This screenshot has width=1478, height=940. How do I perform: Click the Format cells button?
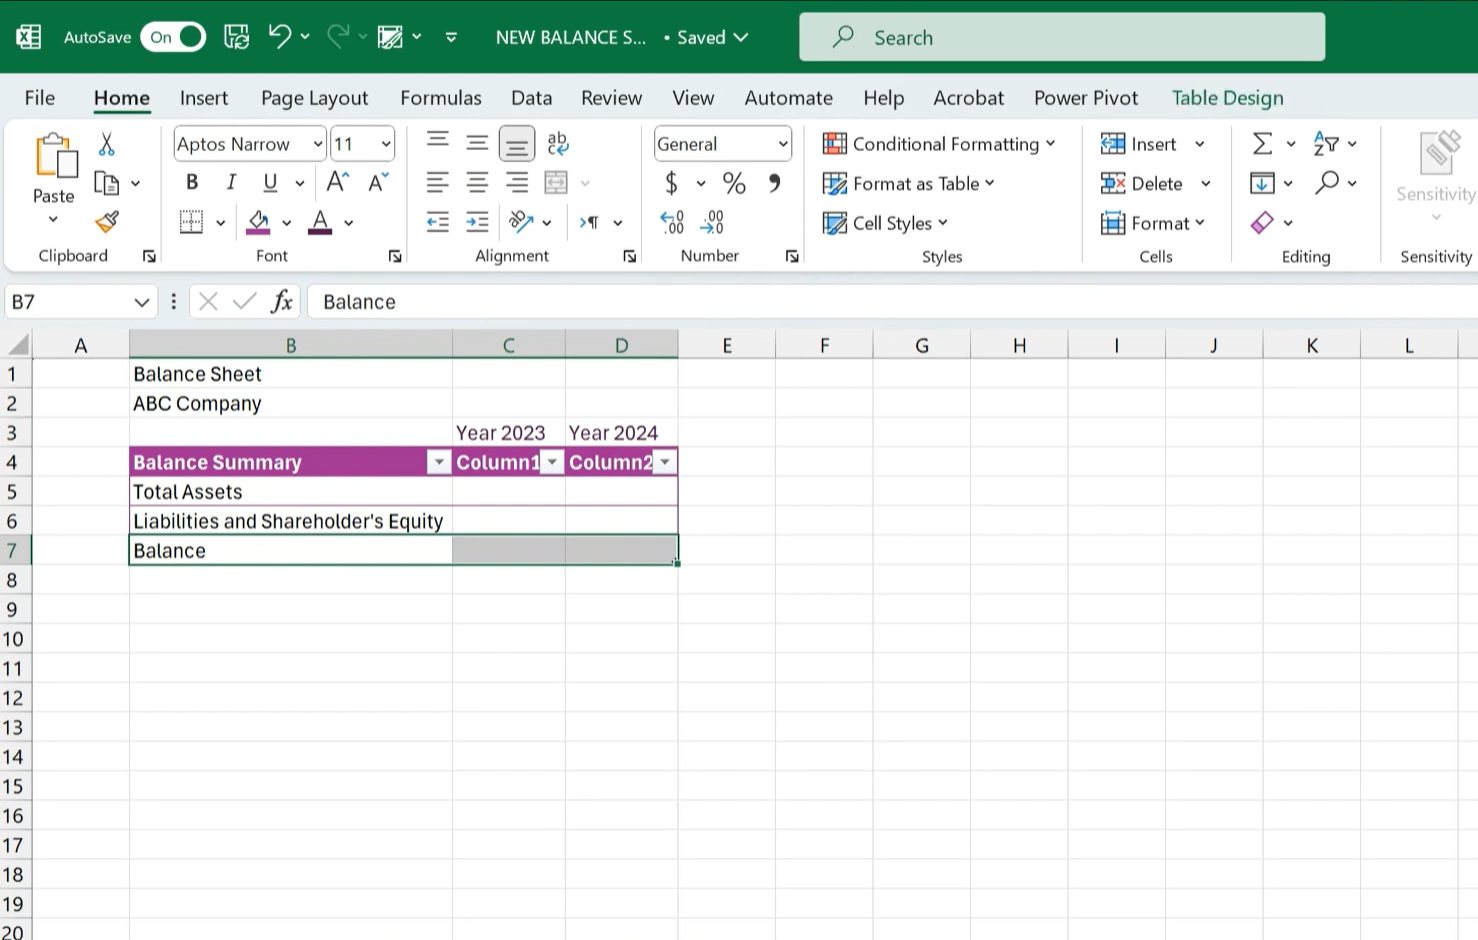(x=1153, y=223)
